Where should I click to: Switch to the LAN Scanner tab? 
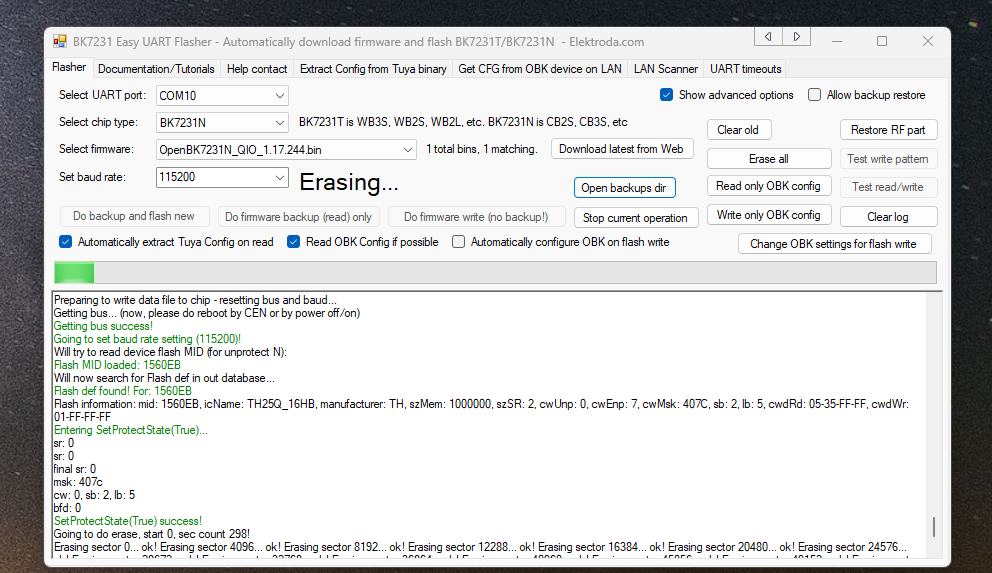point(666,69)
